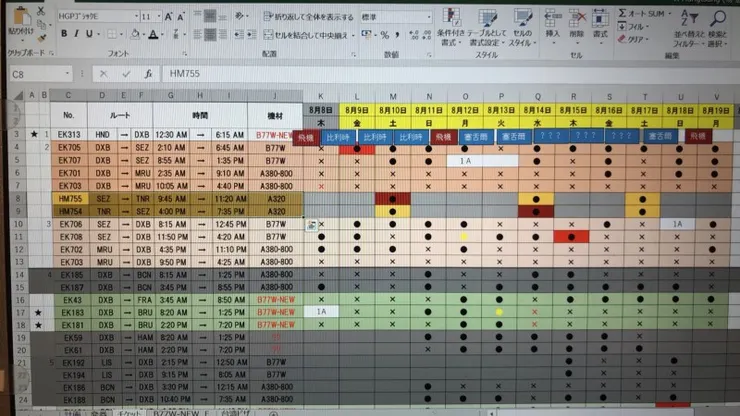This screenshot has height=416, width=740.
Task: Cancel formula entry with X icon
Action: pyautogui.click(x=103, y=74)
